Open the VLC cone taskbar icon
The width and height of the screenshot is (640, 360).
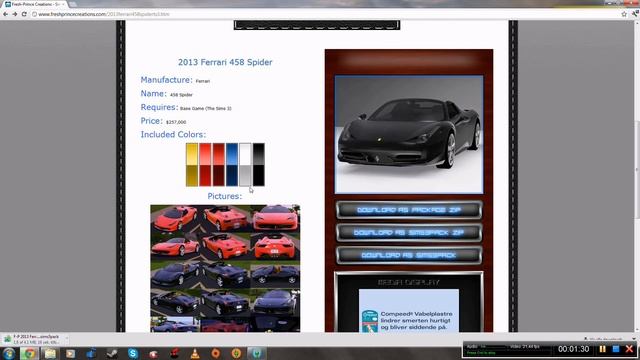click(195, 353)
